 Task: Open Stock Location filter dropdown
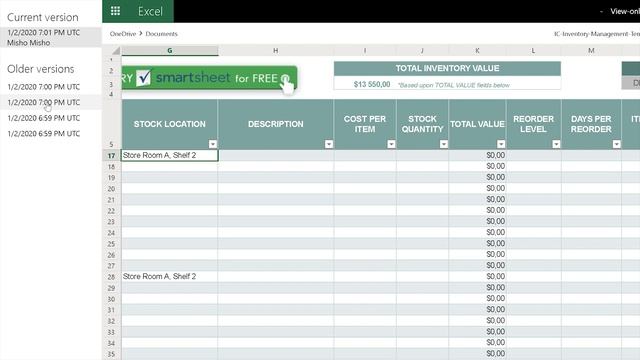(213, 144)
